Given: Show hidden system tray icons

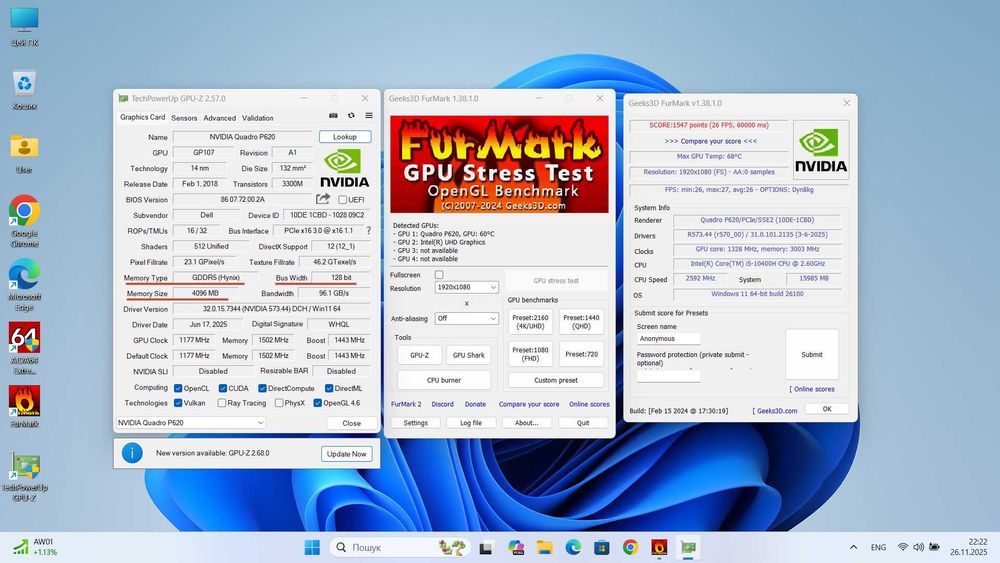Looking at the screenshot, I should 853,547.
